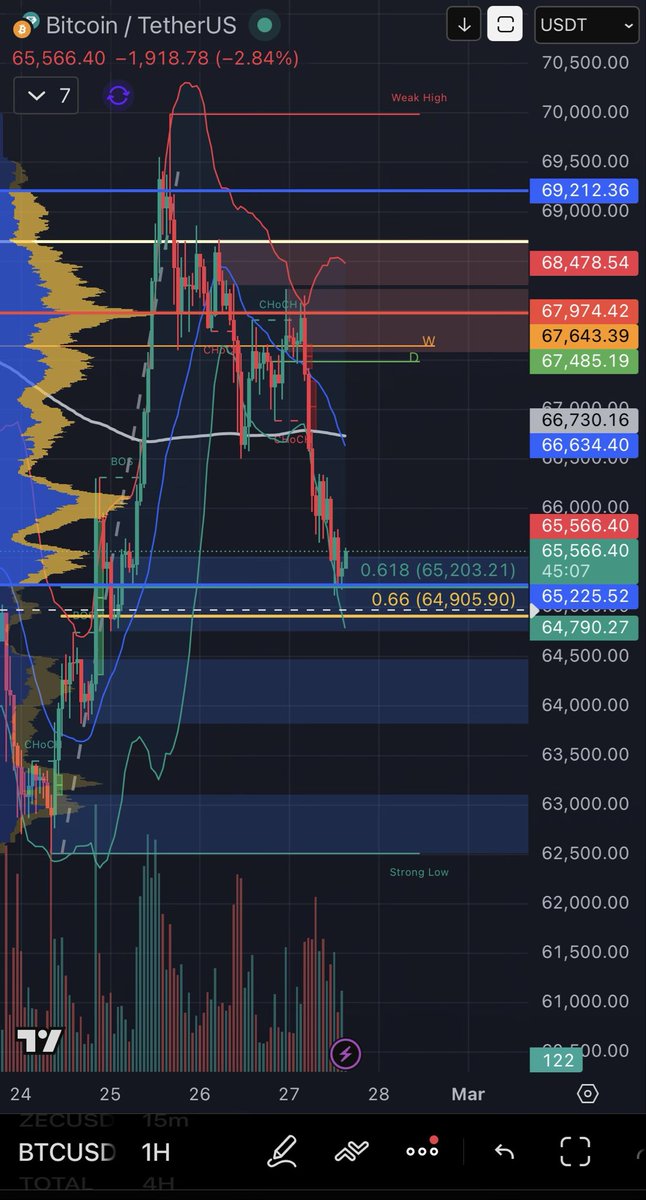Viewport: 646px width, 1200px height.
Task: Open the USDT currency dropdown
Action: [x=589, y=24]
